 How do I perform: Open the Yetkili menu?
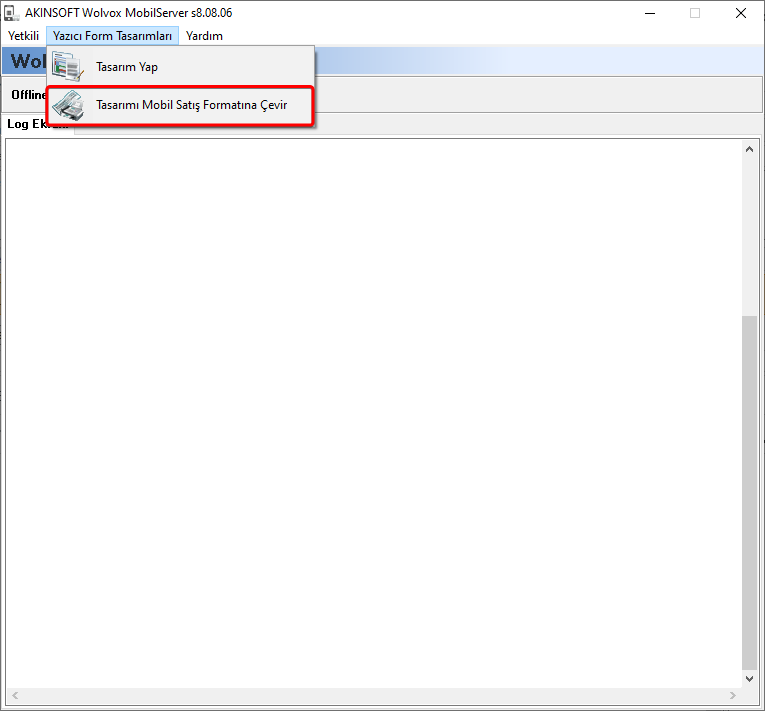(x=23, y=36)
